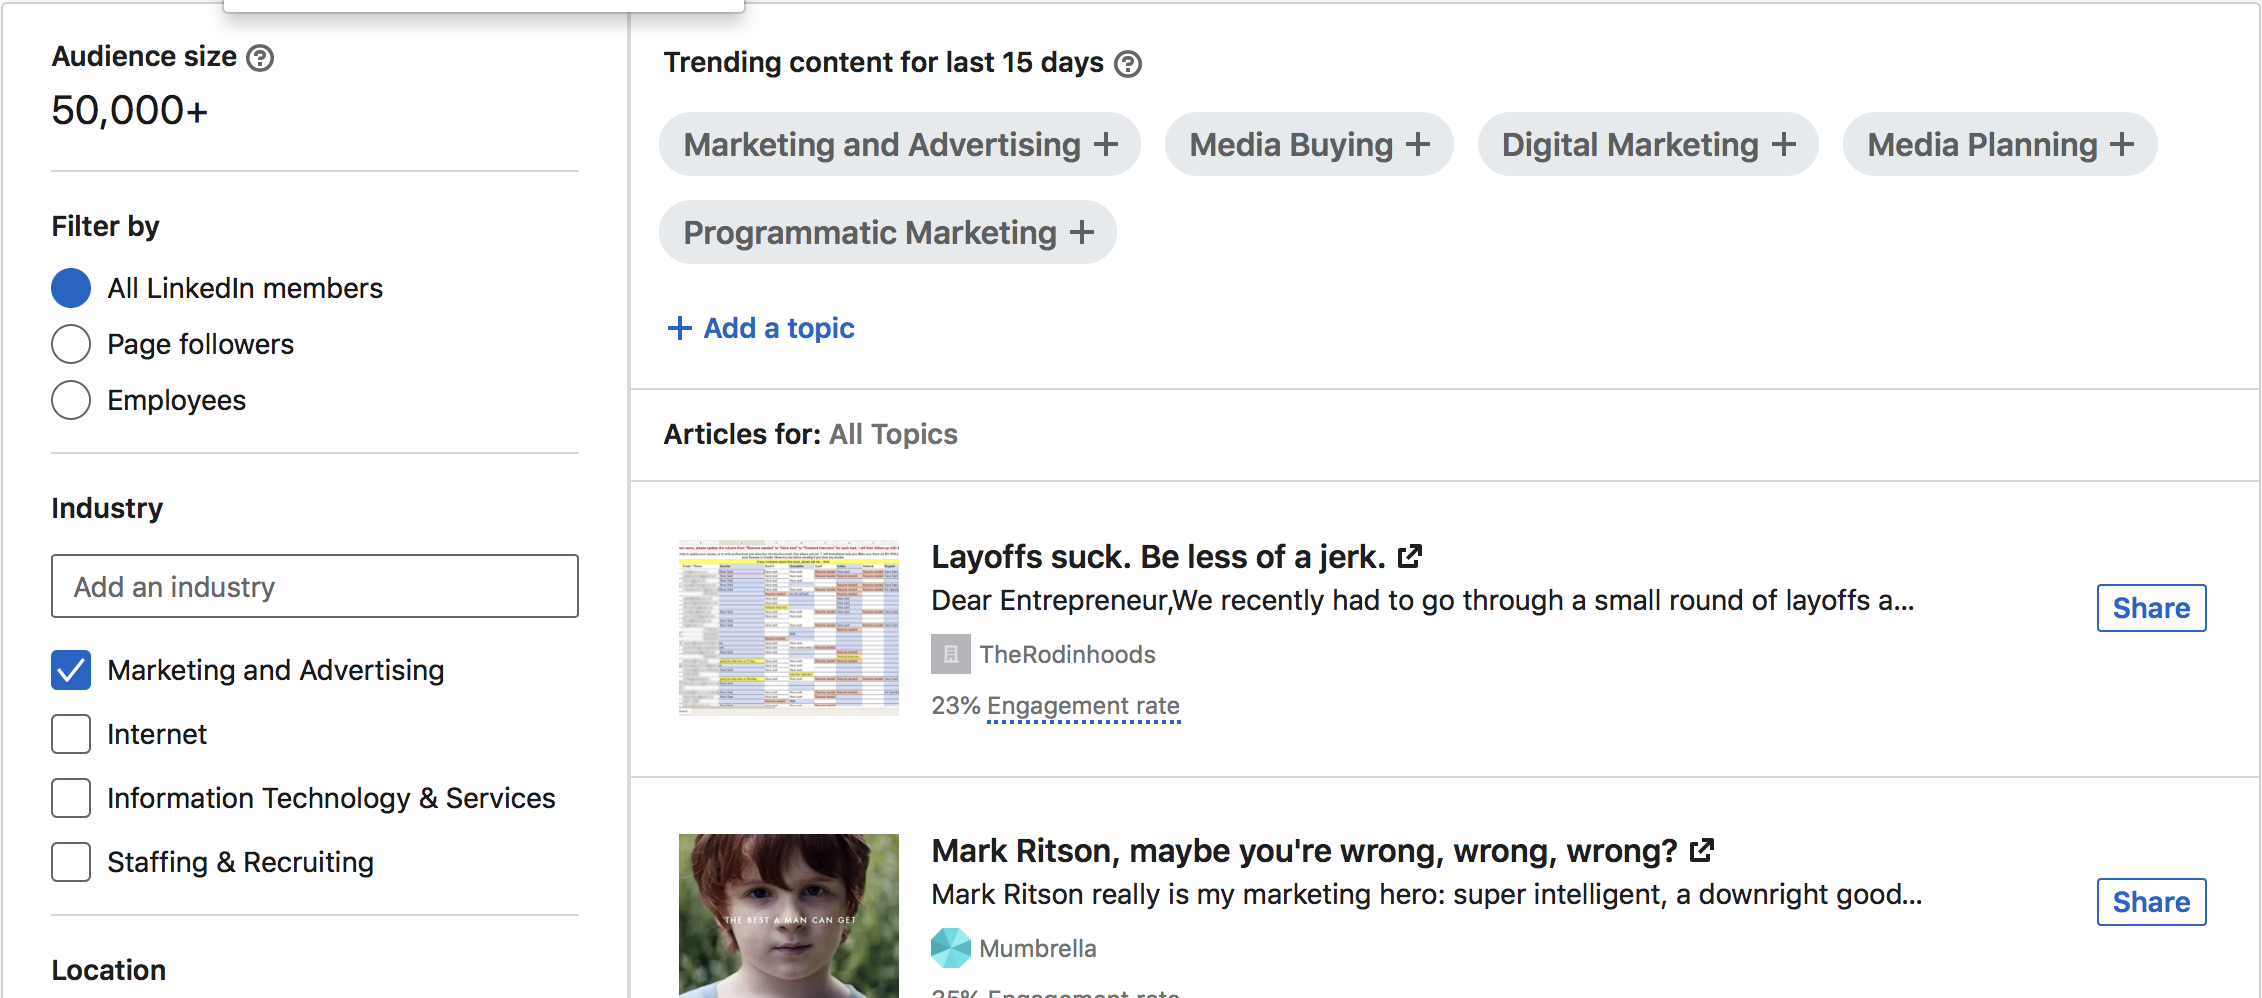Click the Mumbrella publisher logo
Viewport: 2262px width, 998px height.
[x=950, y=947]
